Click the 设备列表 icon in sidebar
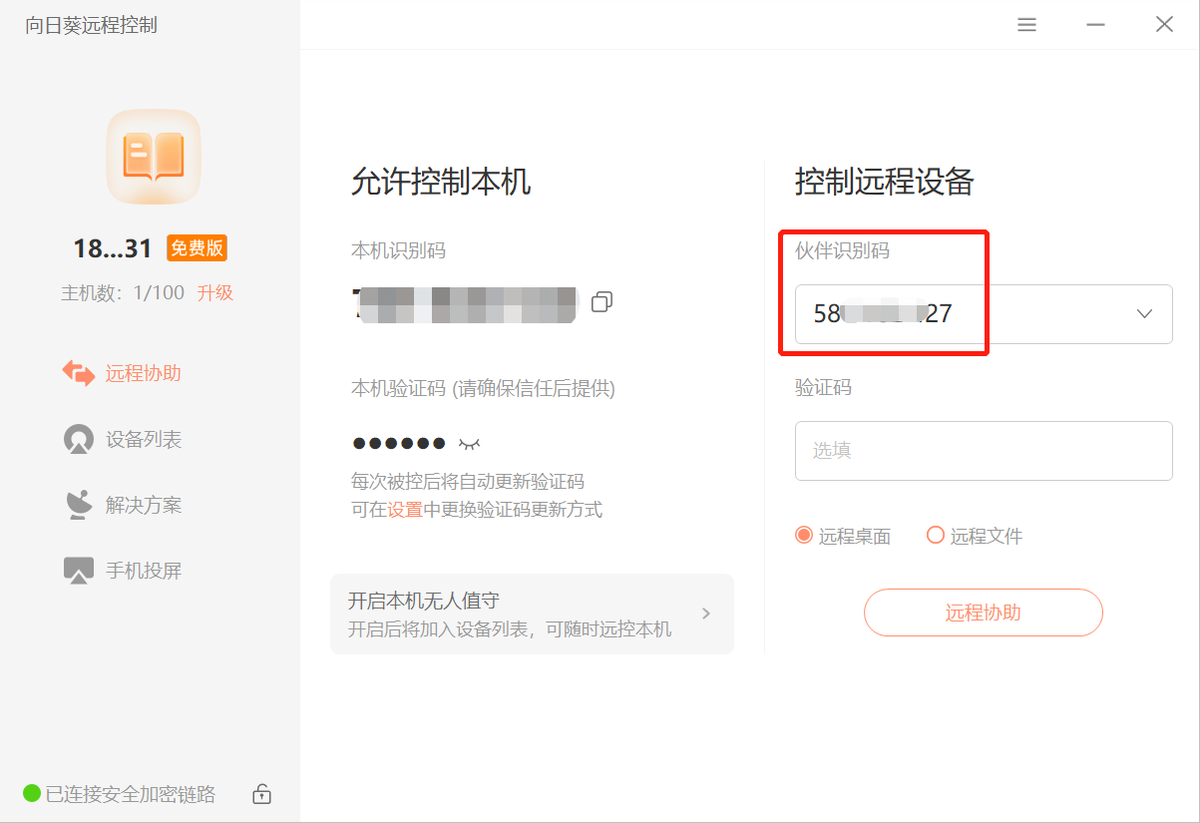Viewport: 1200px width, 823px height. tap(78, 439)
